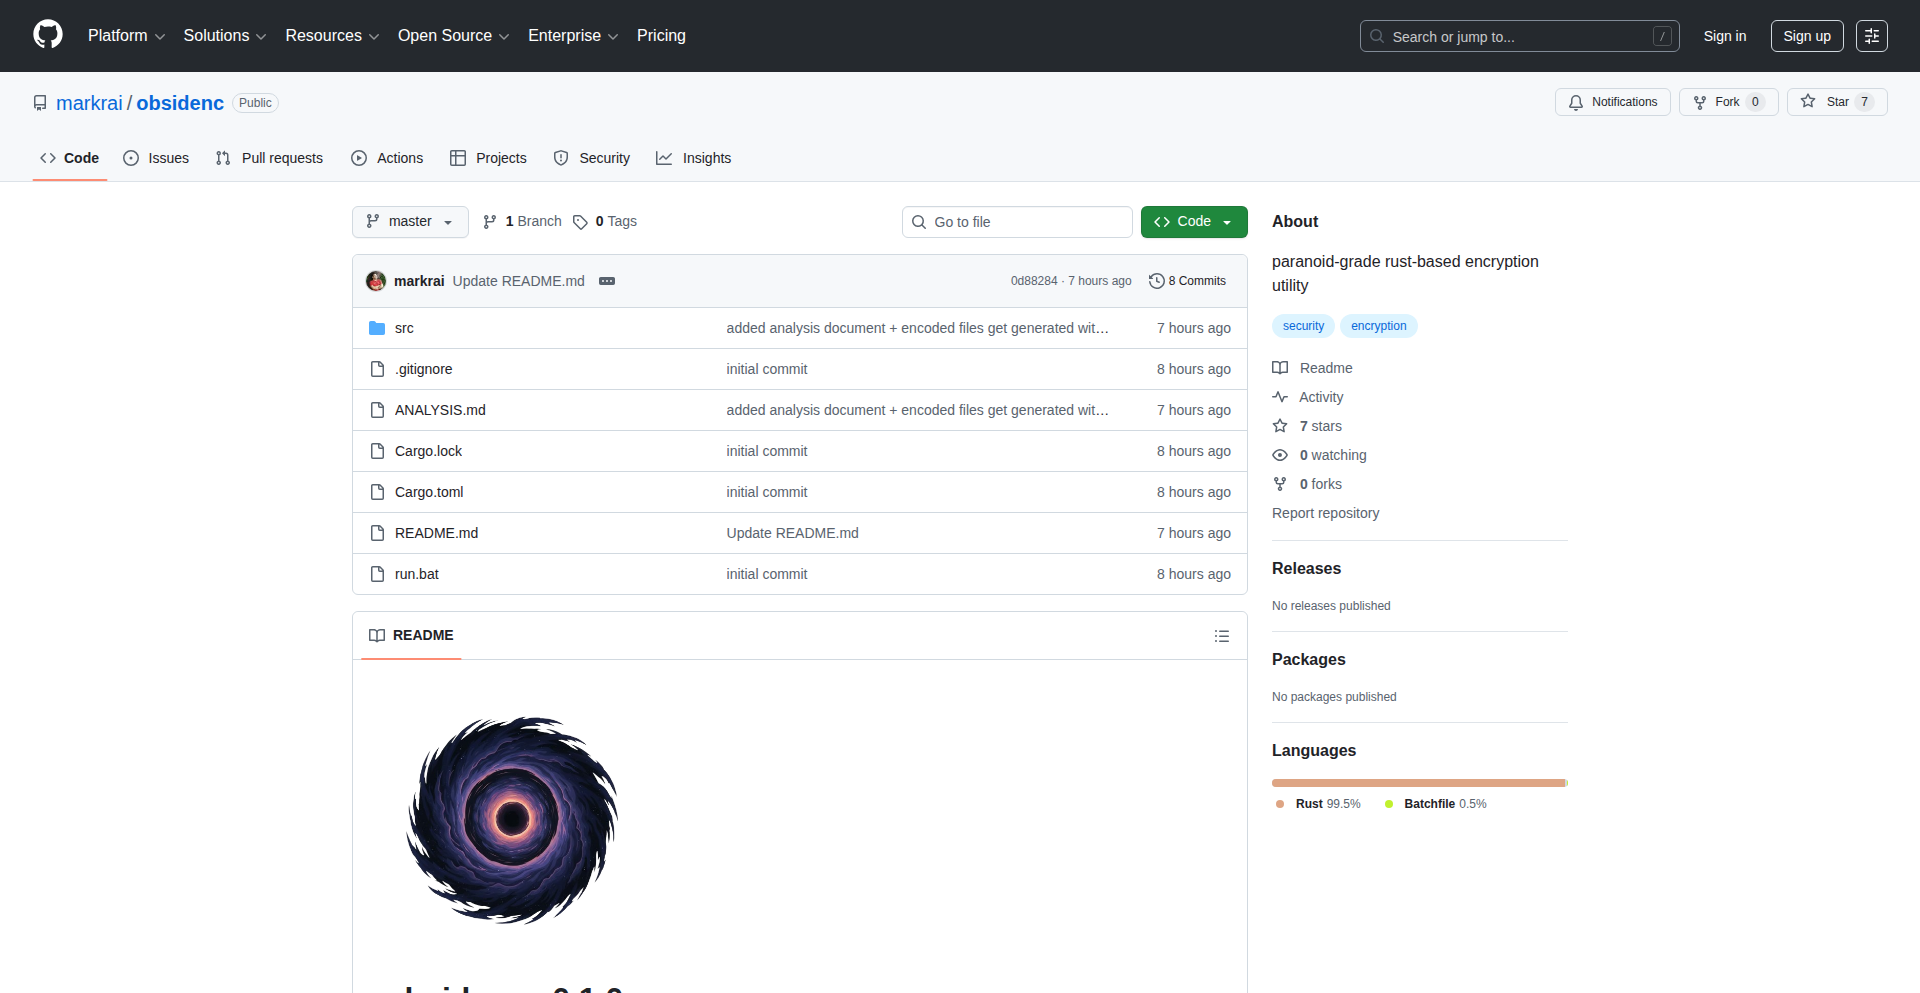Click the Report repository link

tap(1325, 513)
